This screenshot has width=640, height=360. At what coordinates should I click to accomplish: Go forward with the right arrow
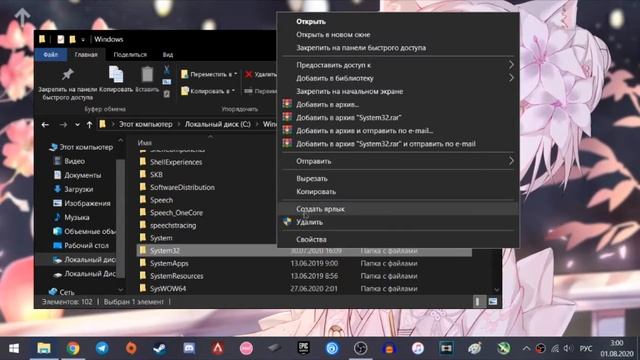point(63,124)
